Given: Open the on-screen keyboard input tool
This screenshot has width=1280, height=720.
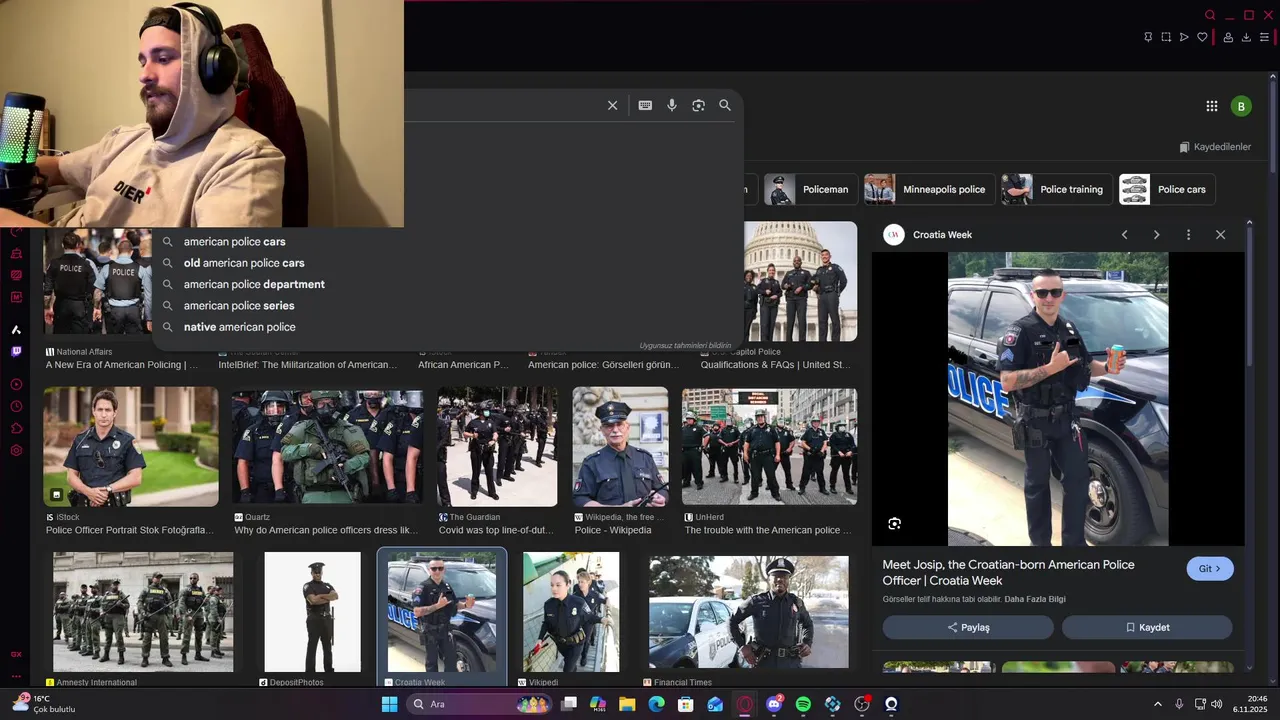Looking at the screenshot, I should click(645, 105).
